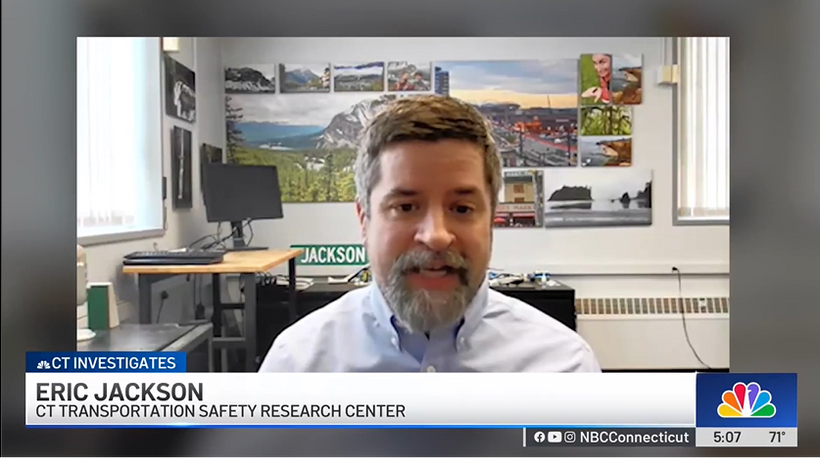Screen dimensions: 820x458
Task: Click the NBCConnecticut handle text
Action: click(634, 437)
